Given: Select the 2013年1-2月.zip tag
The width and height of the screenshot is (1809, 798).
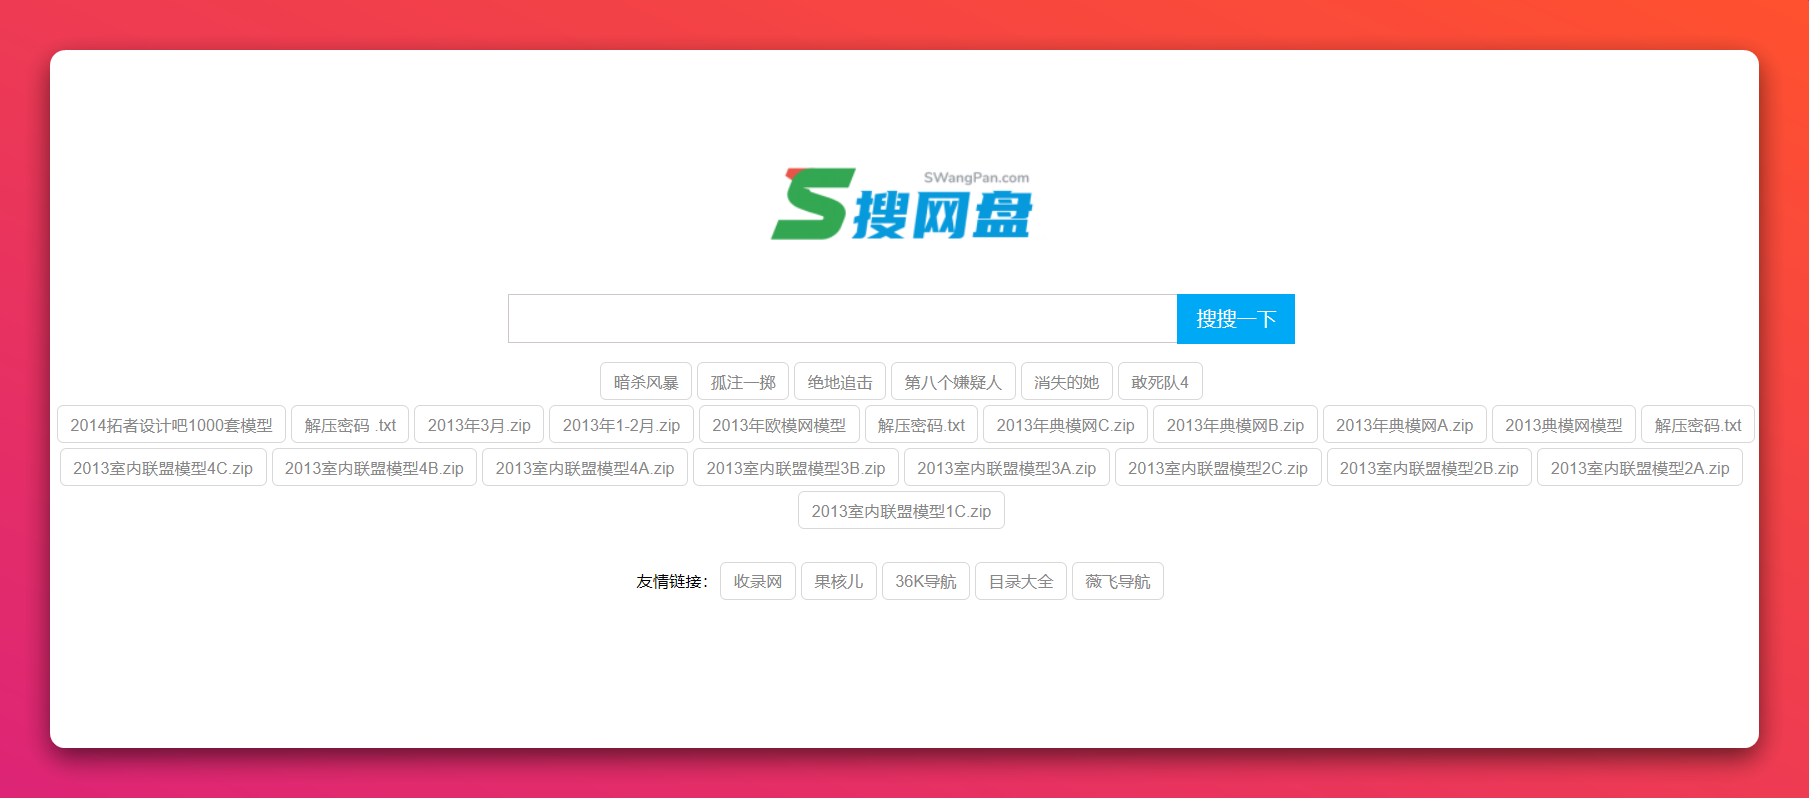Looking at the screenshot, I should coord(621,425).
